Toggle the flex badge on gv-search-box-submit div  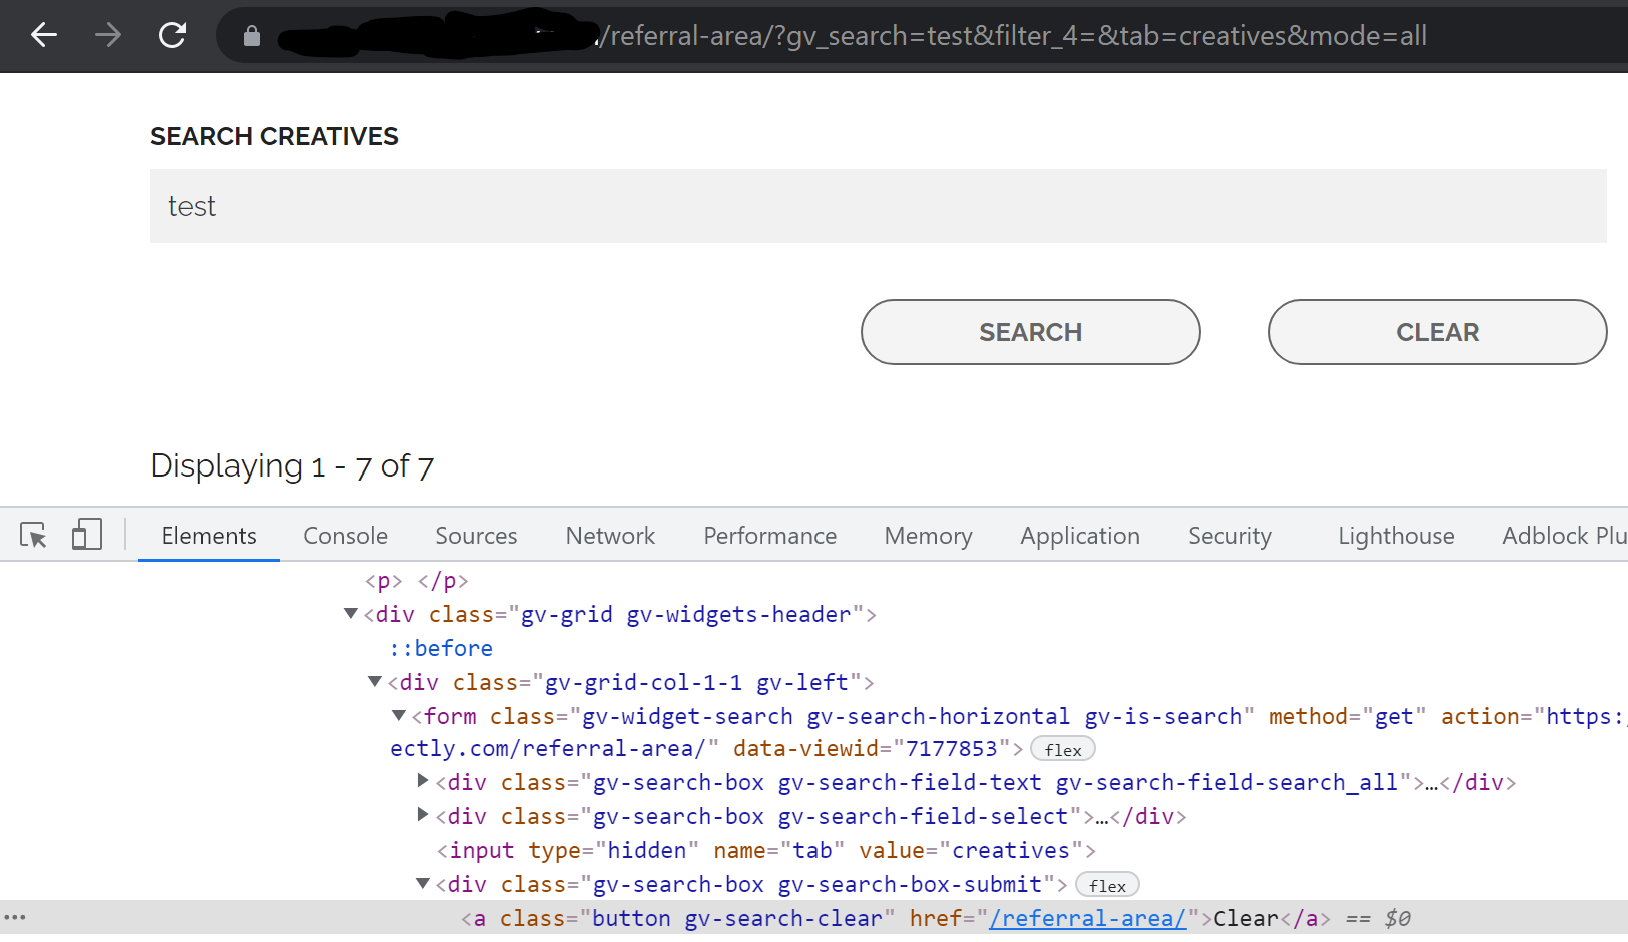(x=1106, y=884)
